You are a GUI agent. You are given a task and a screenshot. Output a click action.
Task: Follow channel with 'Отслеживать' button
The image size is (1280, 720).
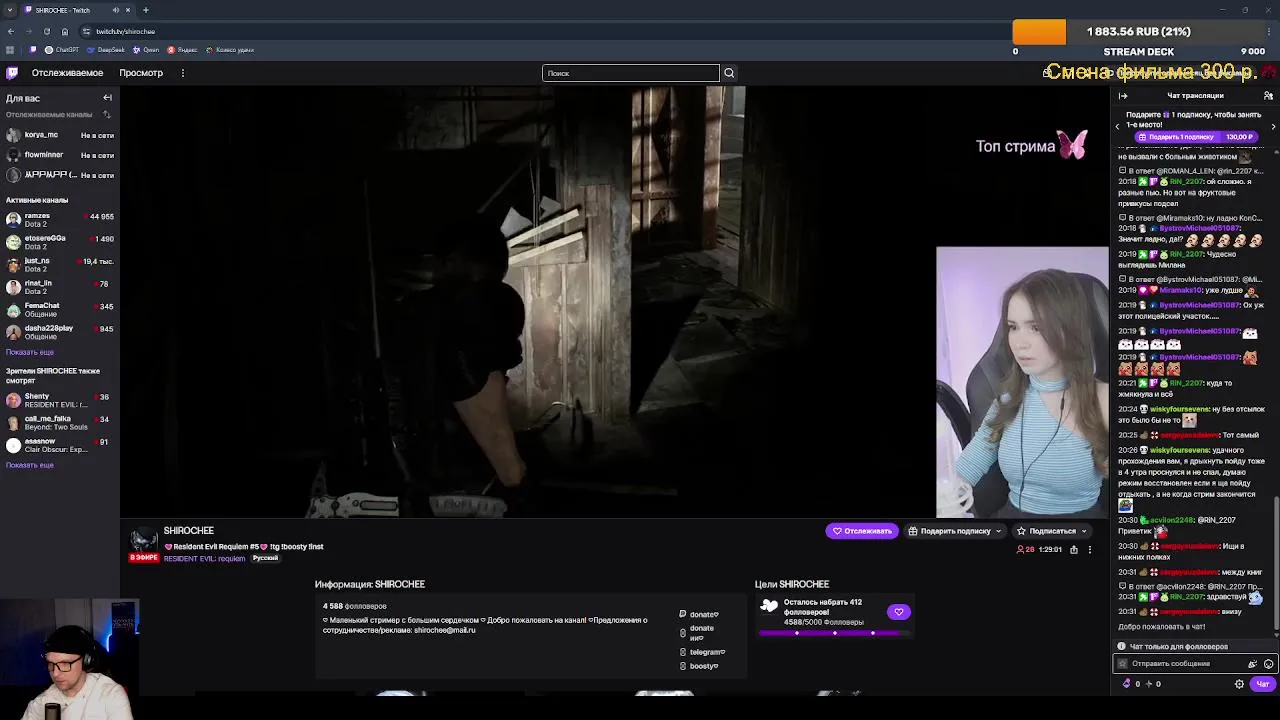click(x=862, y=531)
